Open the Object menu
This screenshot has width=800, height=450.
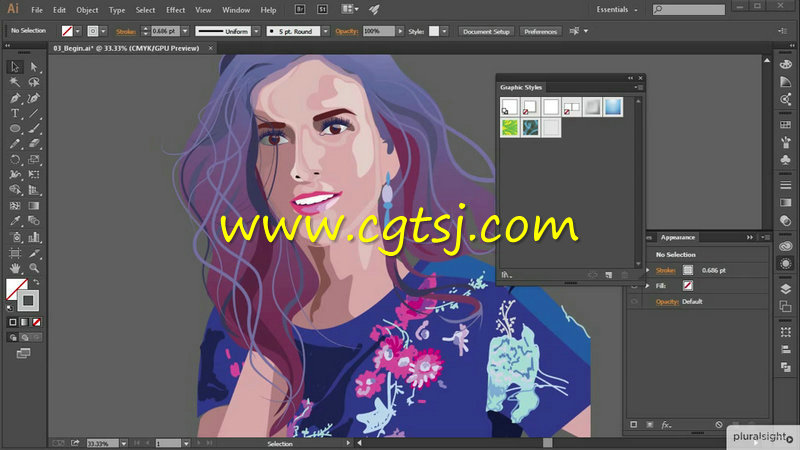click(87, 10)
